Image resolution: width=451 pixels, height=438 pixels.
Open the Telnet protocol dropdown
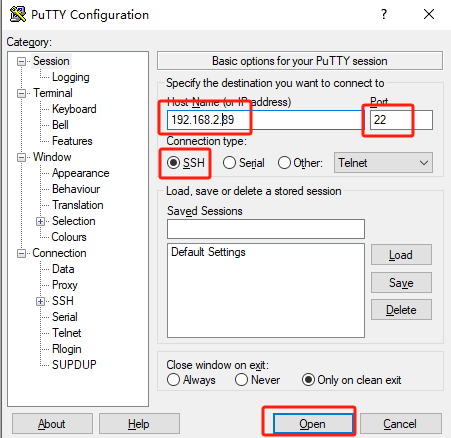point(383,163)
